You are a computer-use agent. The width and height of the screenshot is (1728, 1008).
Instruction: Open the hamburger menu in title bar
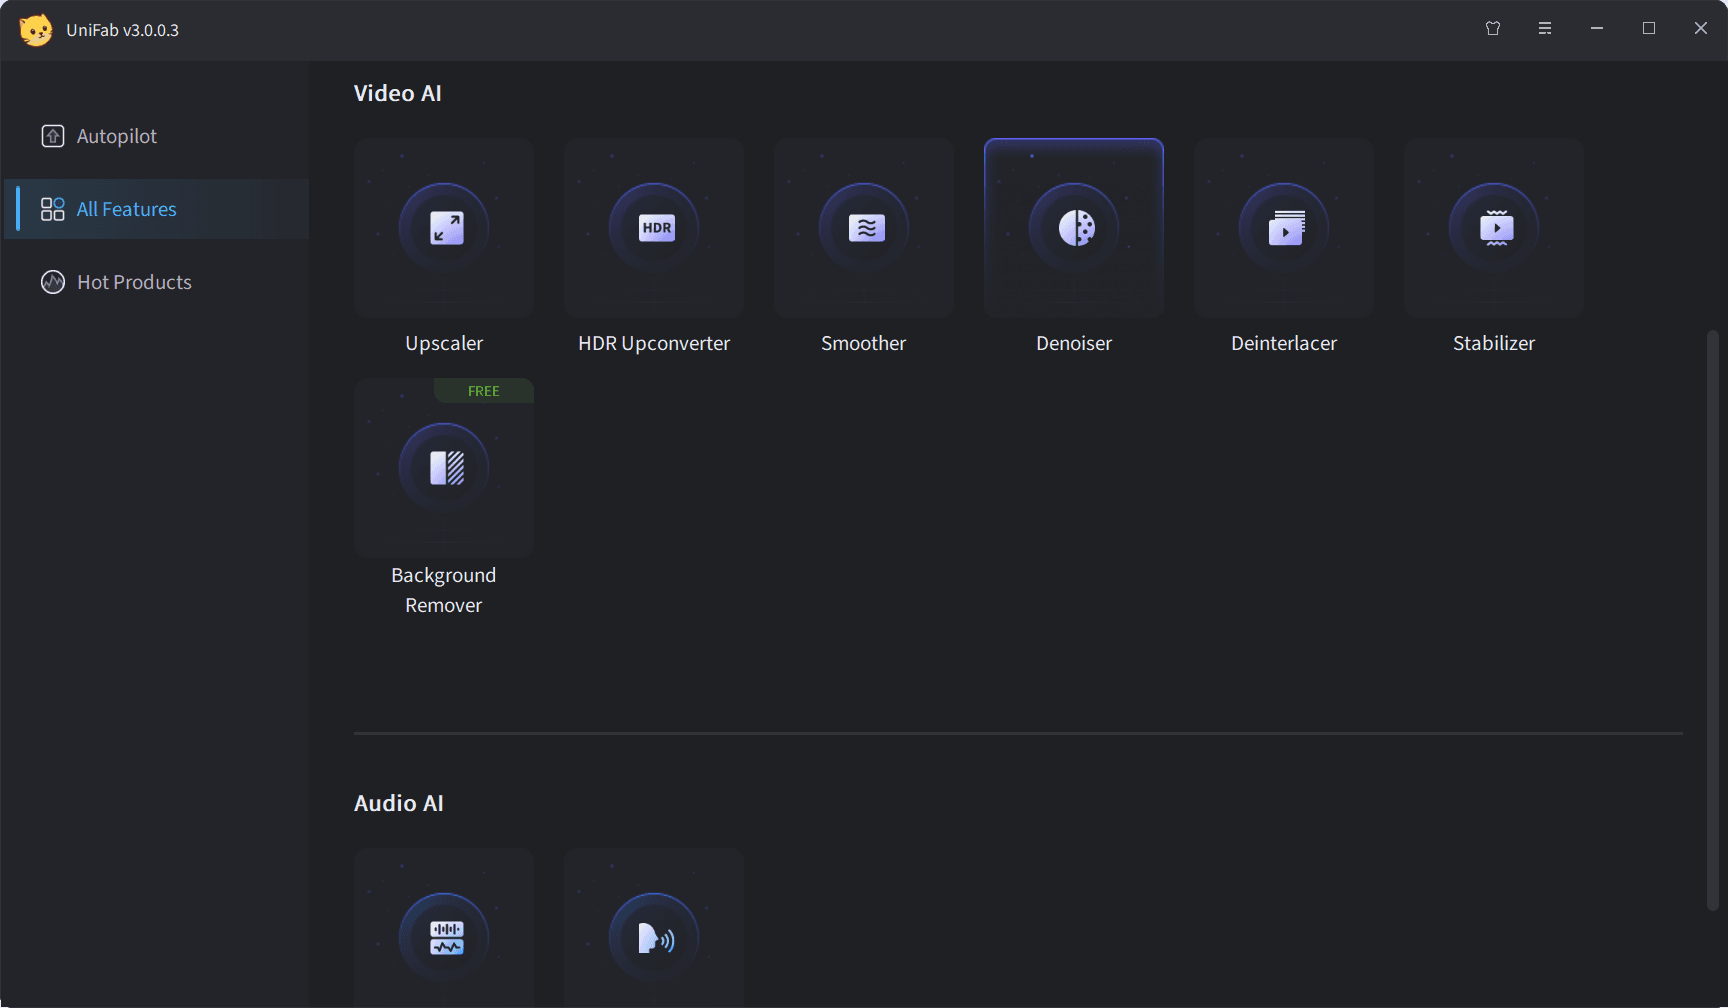(1545, 28)
